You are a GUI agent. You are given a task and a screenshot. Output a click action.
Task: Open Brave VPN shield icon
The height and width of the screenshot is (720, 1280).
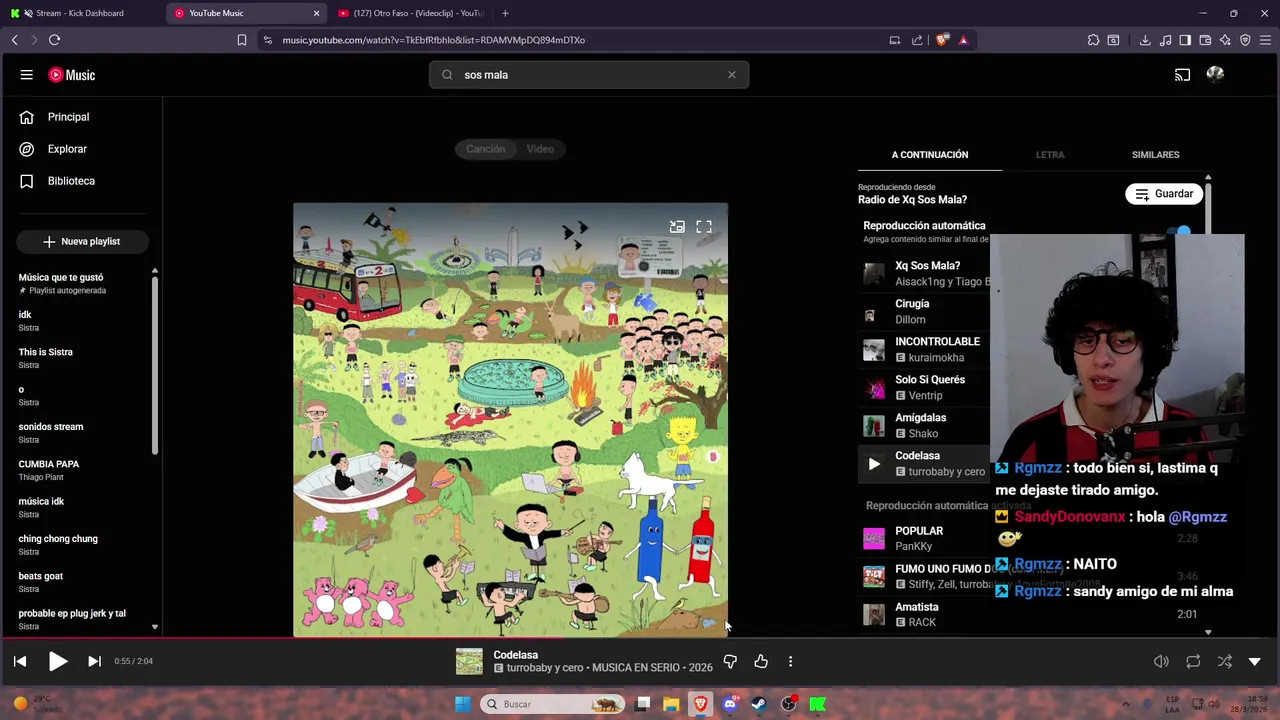[1245, 40]
